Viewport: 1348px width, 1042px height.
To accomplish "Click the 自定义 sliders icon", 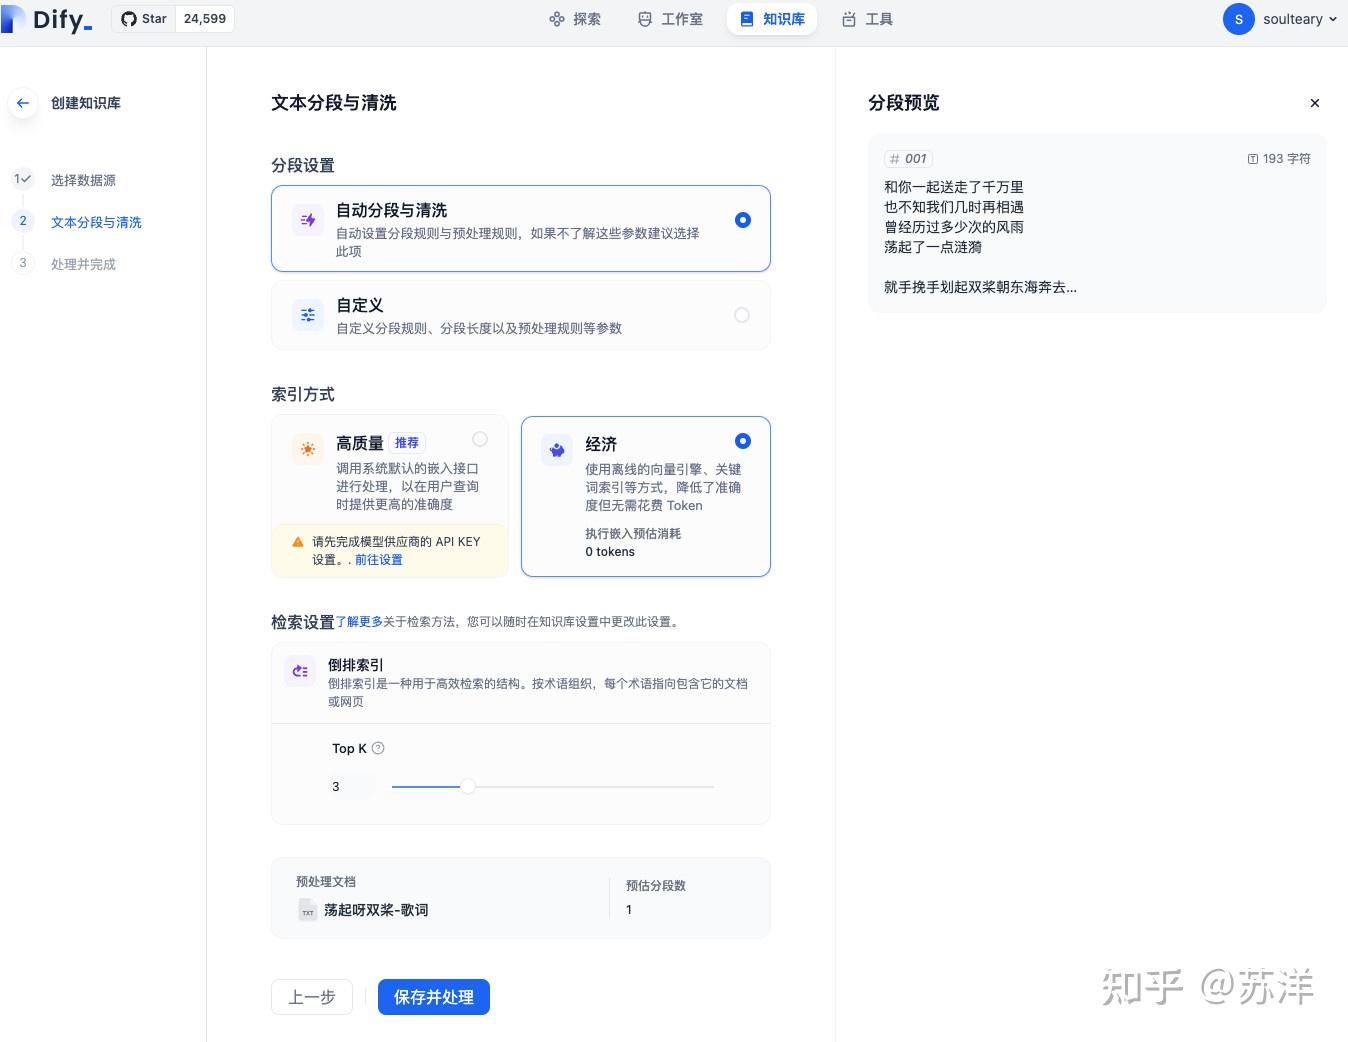I will [x=308, y=314].
